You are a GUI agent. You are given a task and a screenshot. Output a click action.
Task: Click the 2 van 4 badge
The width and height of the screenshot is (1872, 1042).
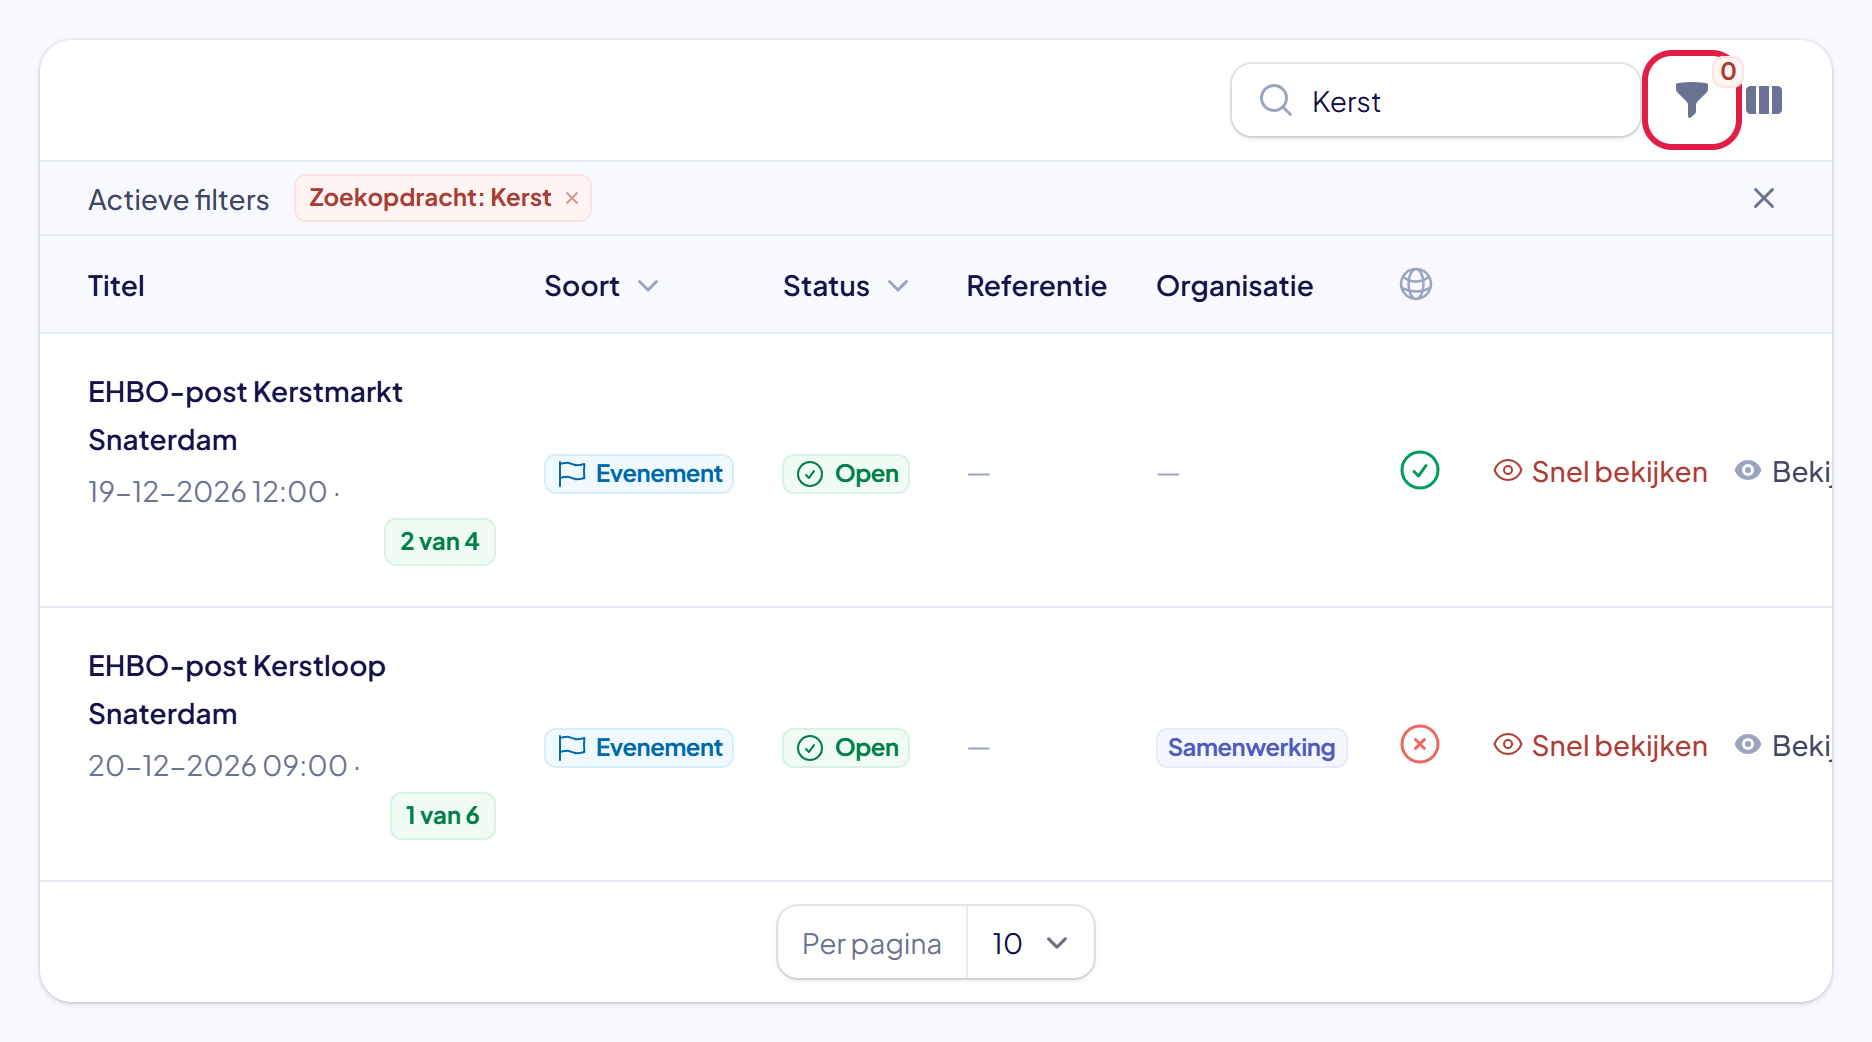point(440,542)
